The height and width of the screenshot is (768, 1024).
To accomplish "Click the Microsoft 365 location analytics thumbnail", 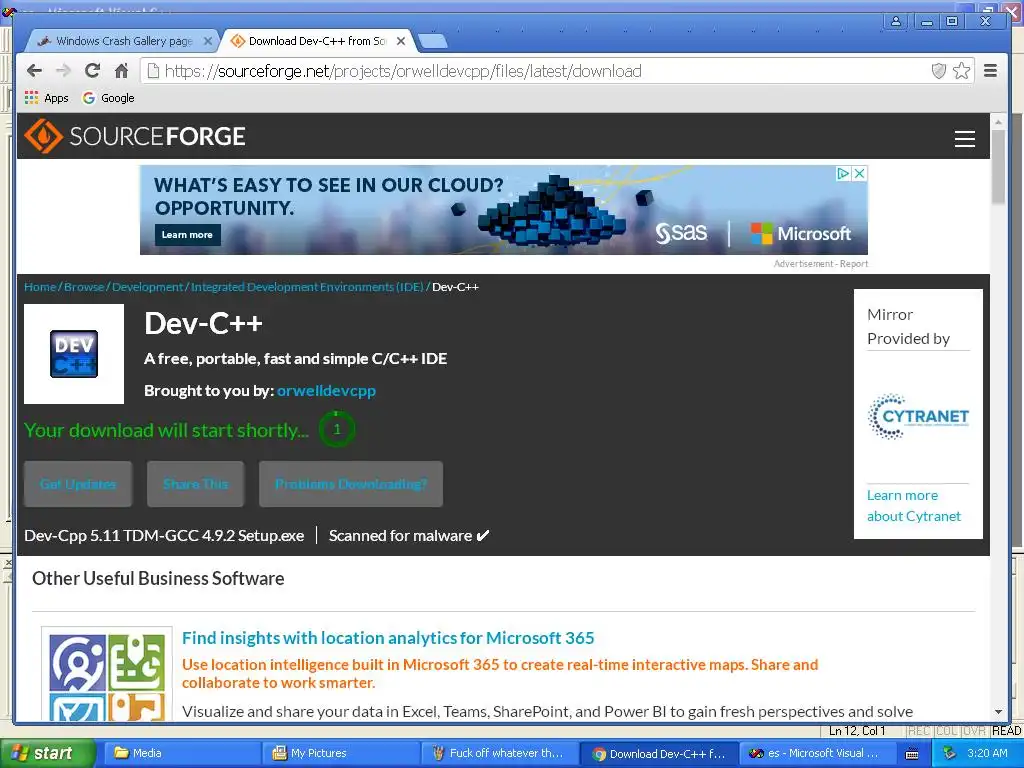I will tap(107, 674).
